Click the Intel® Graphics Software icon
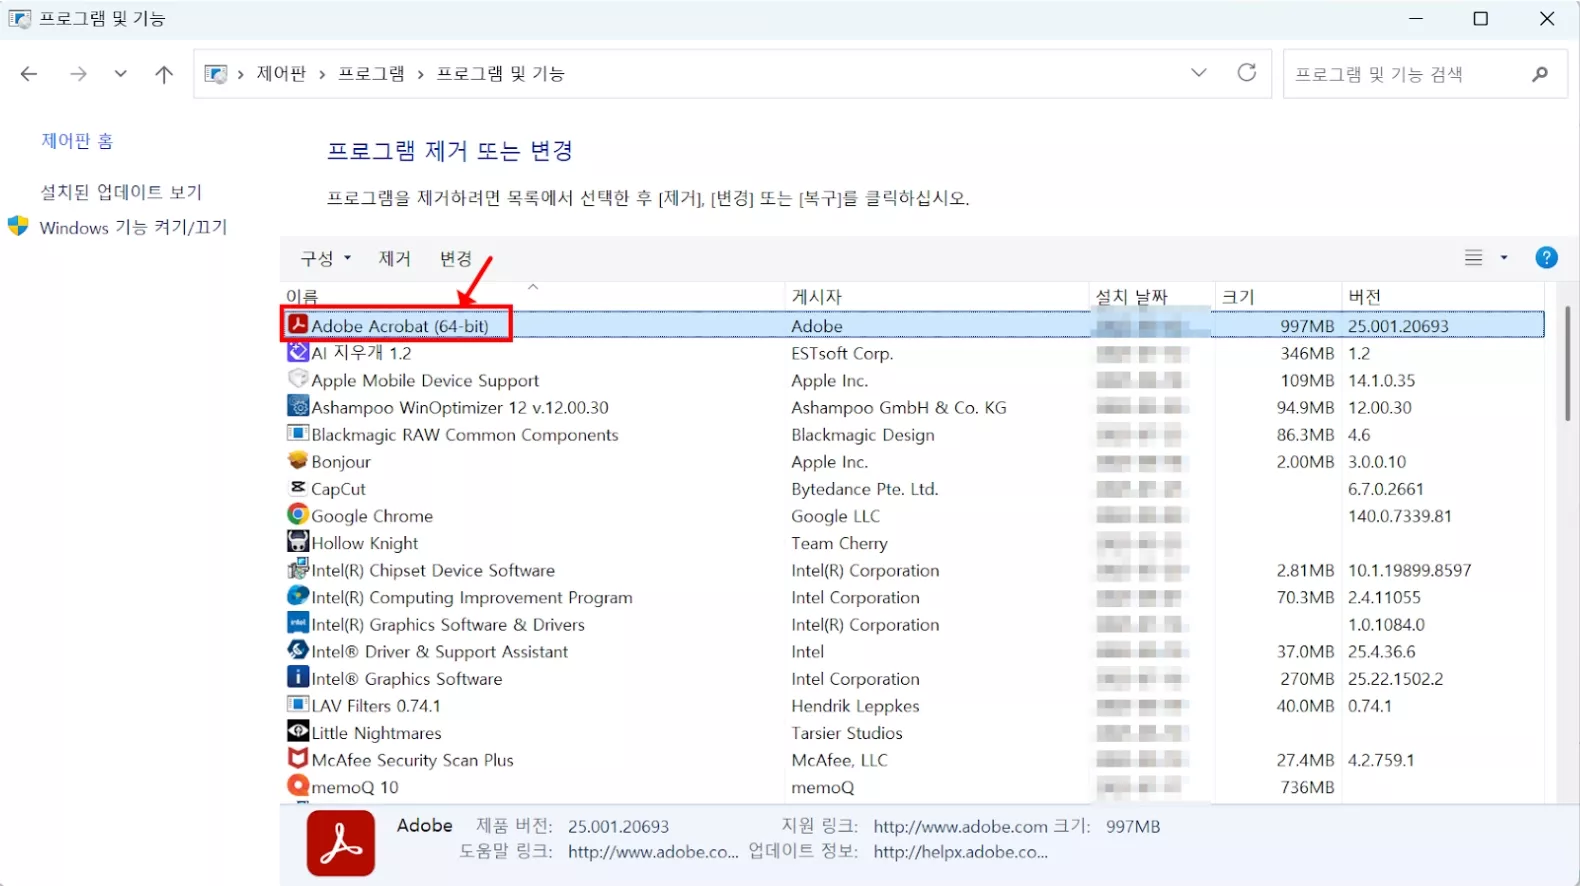Screen dimensions: 1580x886 297,677
